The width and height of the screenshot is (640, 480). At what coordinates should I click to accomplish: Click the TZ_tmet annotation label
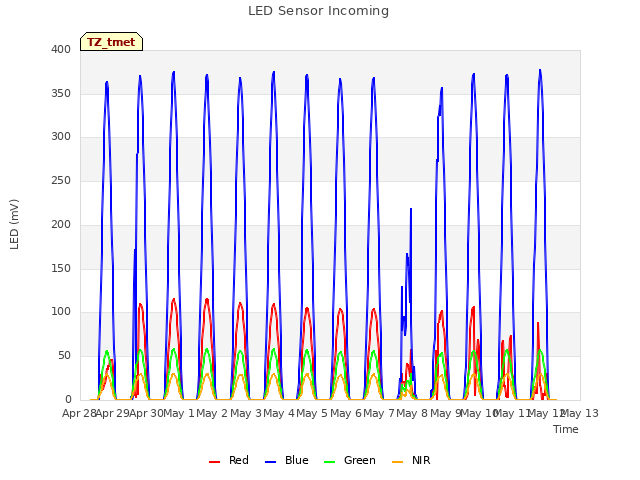coord(111,42)
